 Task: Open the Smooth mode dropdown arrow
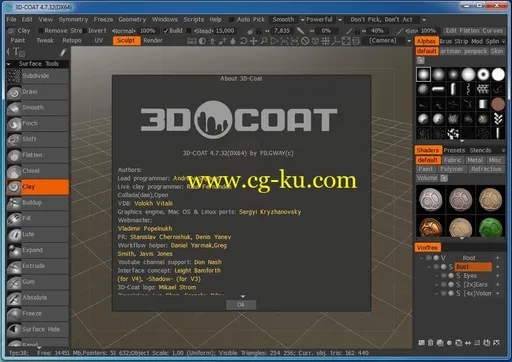[302, 20]
